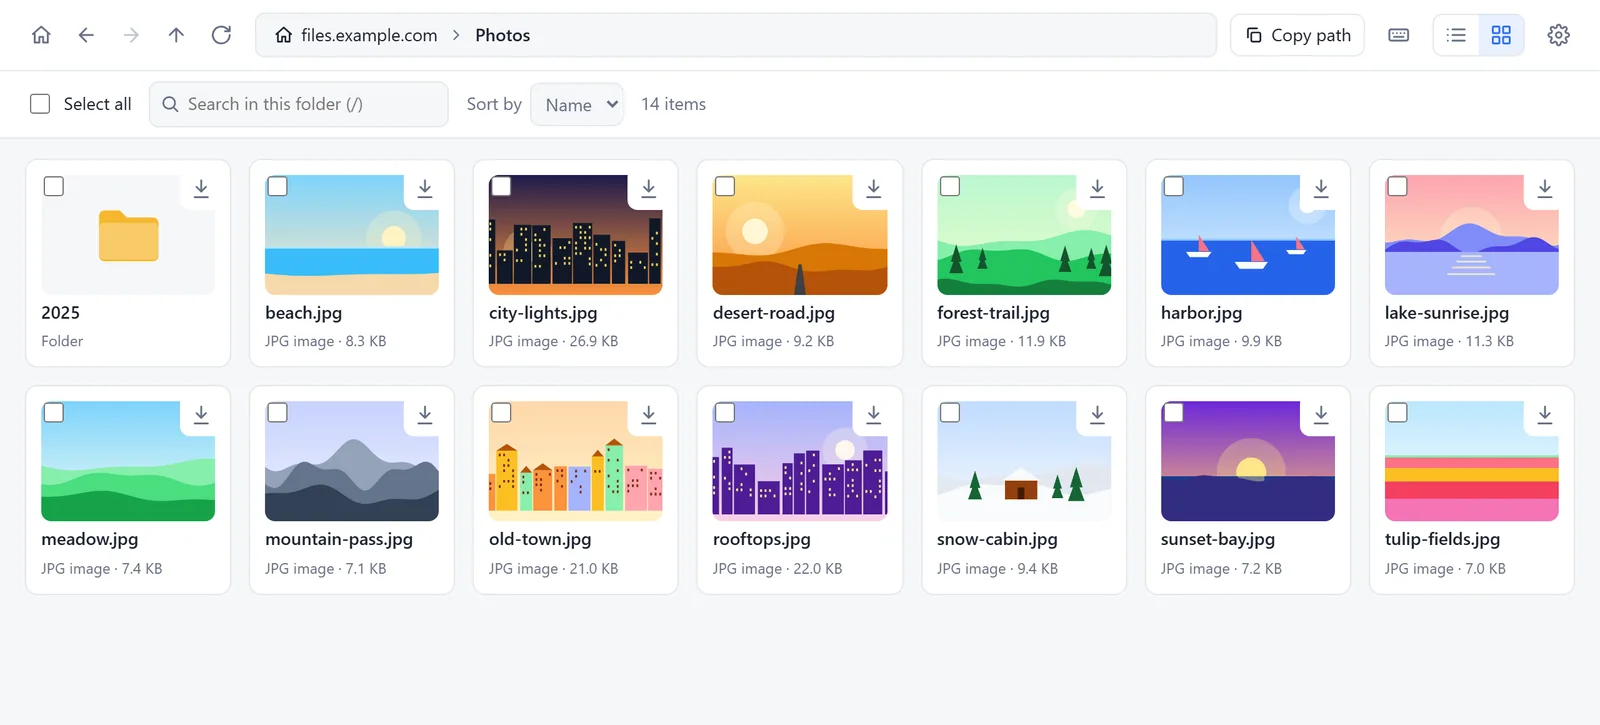Open the Sort by Name dropdown
1600x725 pixels.
pos(577,104)
